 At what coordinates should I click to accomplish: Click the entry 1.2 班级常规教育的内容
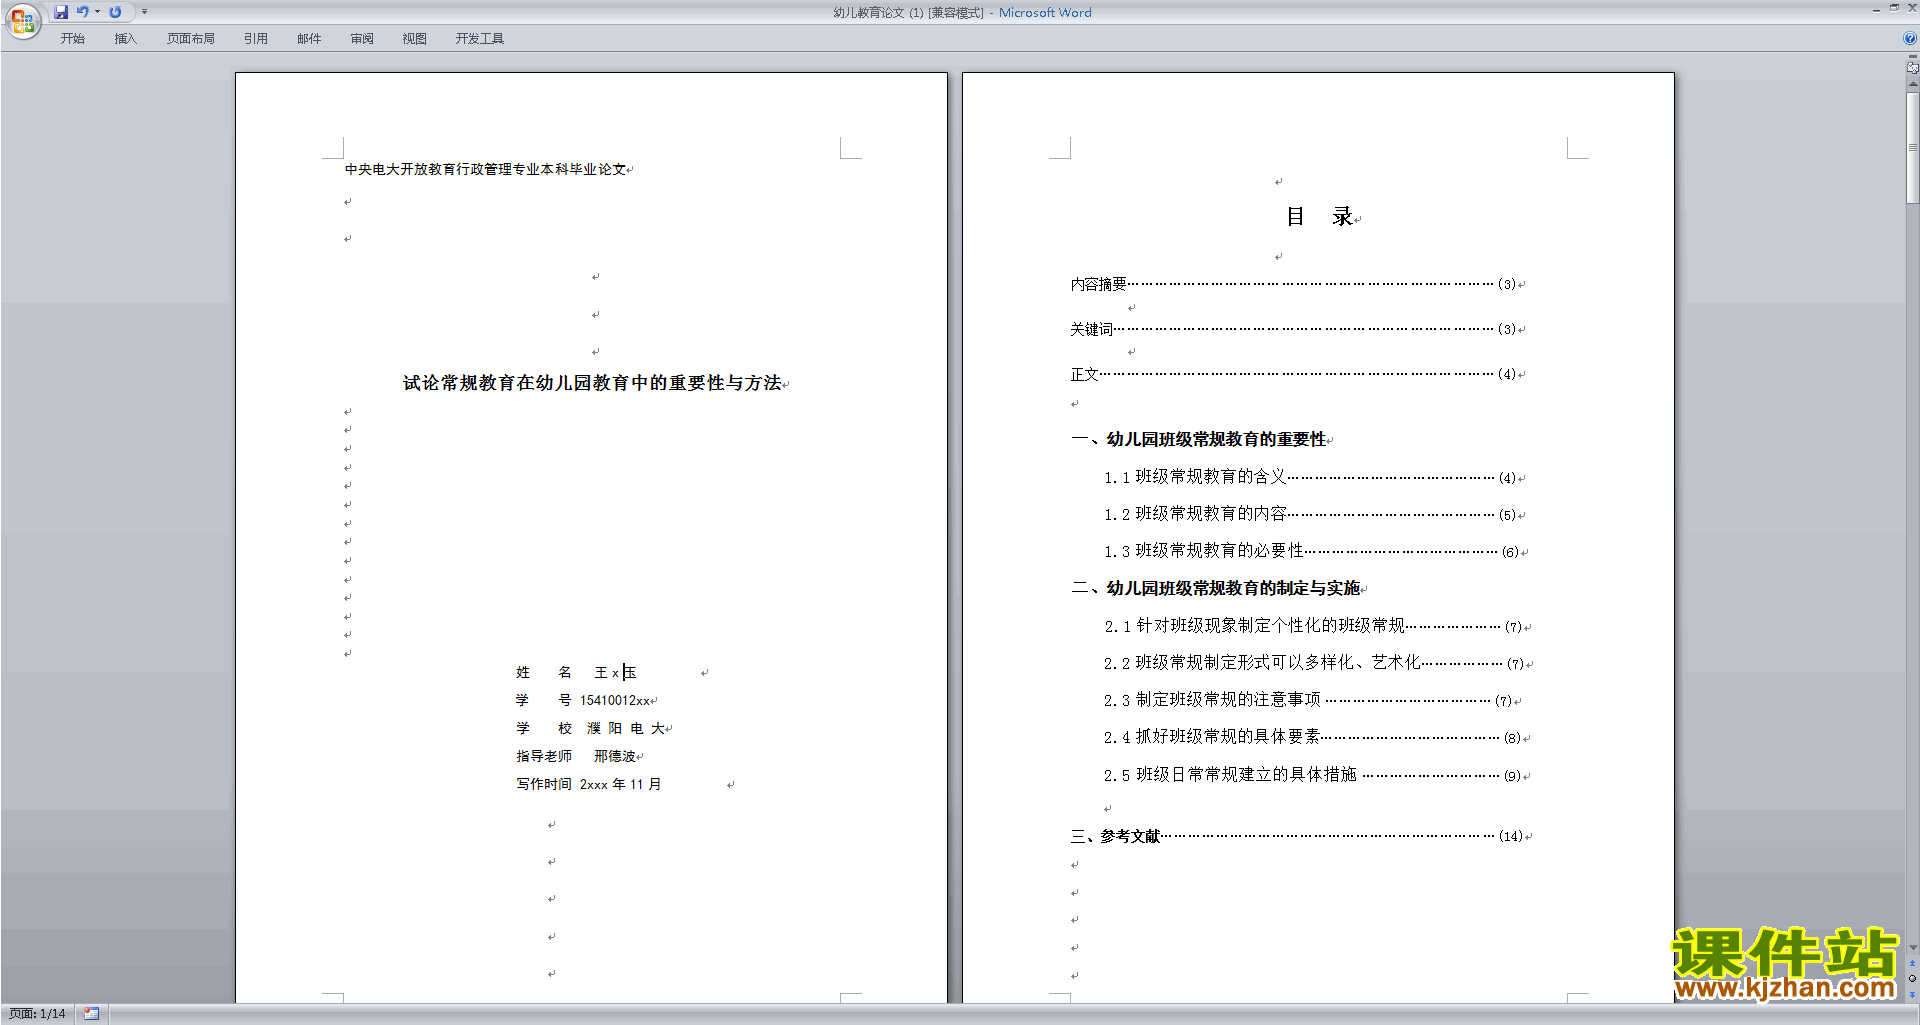click(x=1311, y=515)
